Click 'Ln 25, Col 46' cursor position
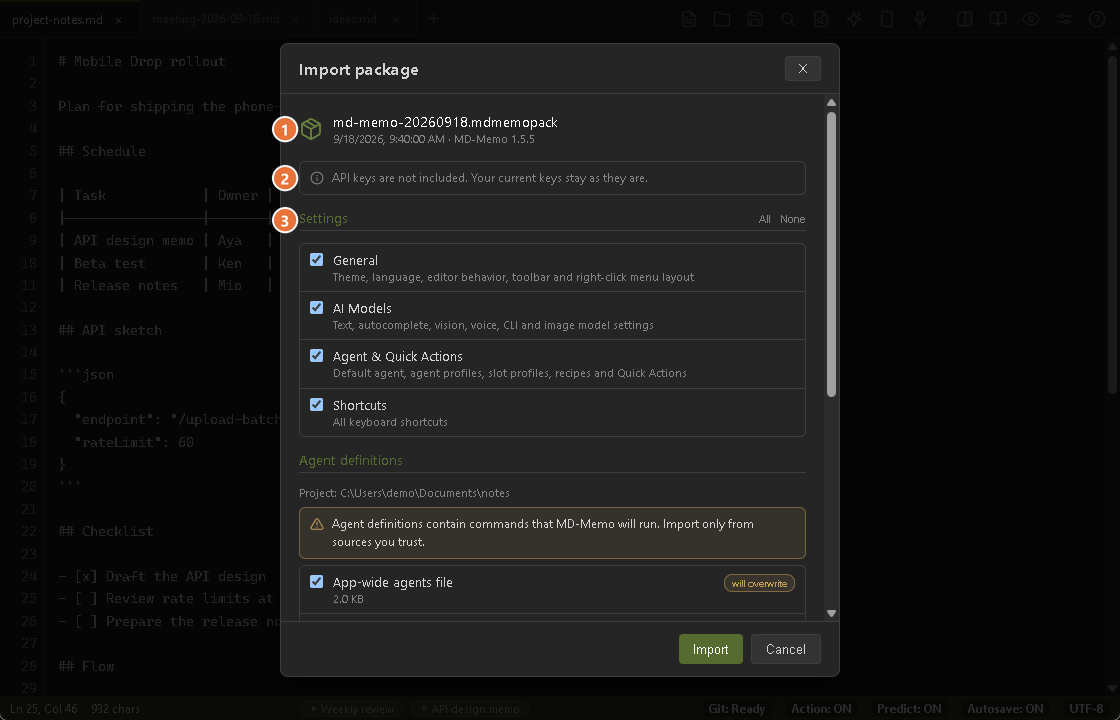 point(44,709)
